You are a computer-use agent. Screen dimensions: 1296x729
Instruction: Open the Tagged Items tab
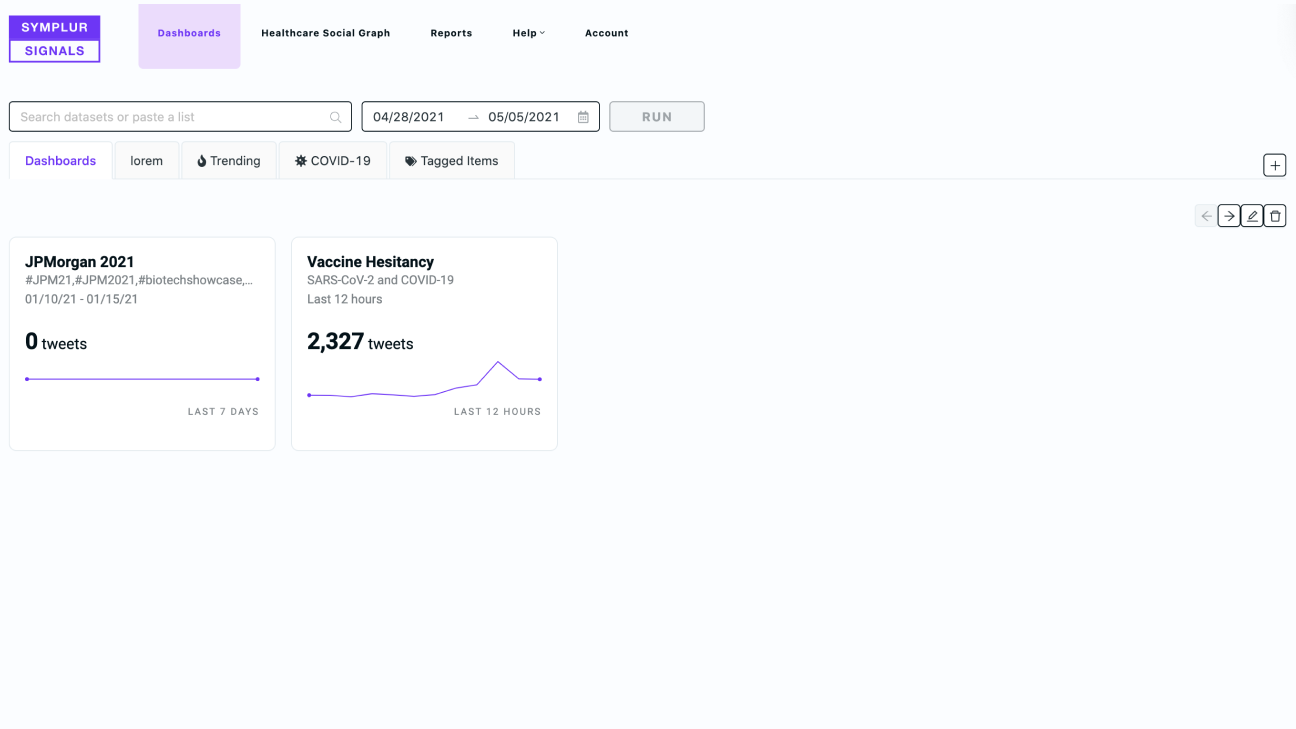coord(452,161)
